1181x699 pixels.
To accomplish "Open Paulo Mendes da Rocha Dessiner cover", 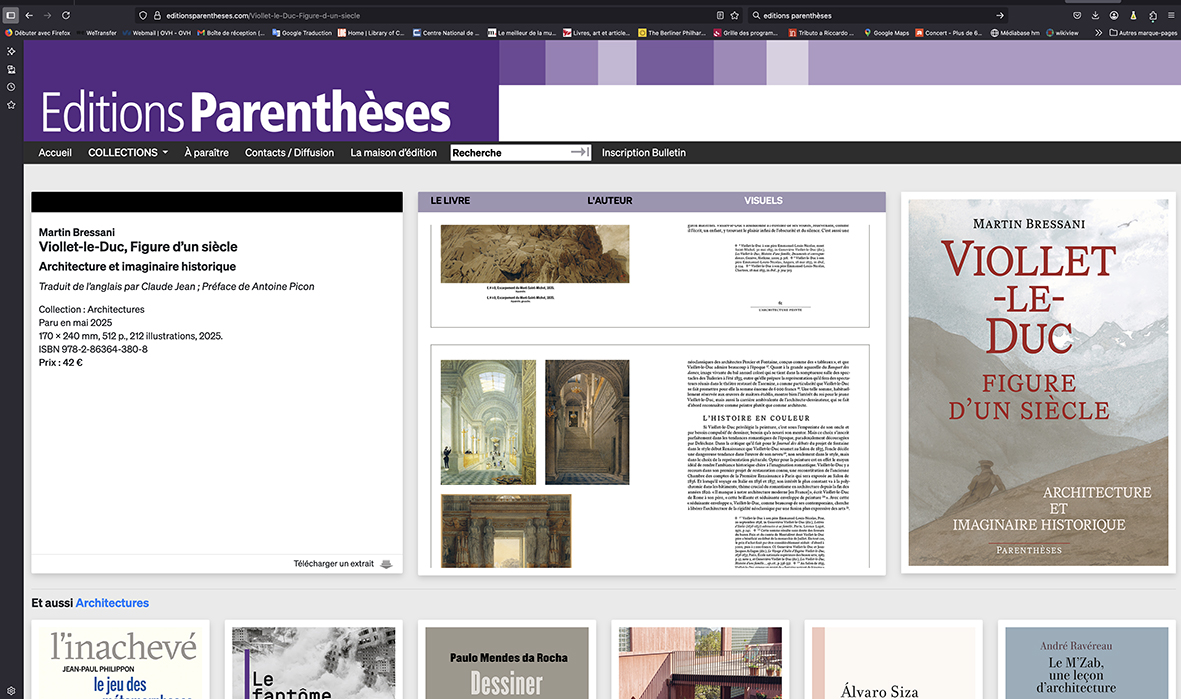I will click(x=507, y=663).
